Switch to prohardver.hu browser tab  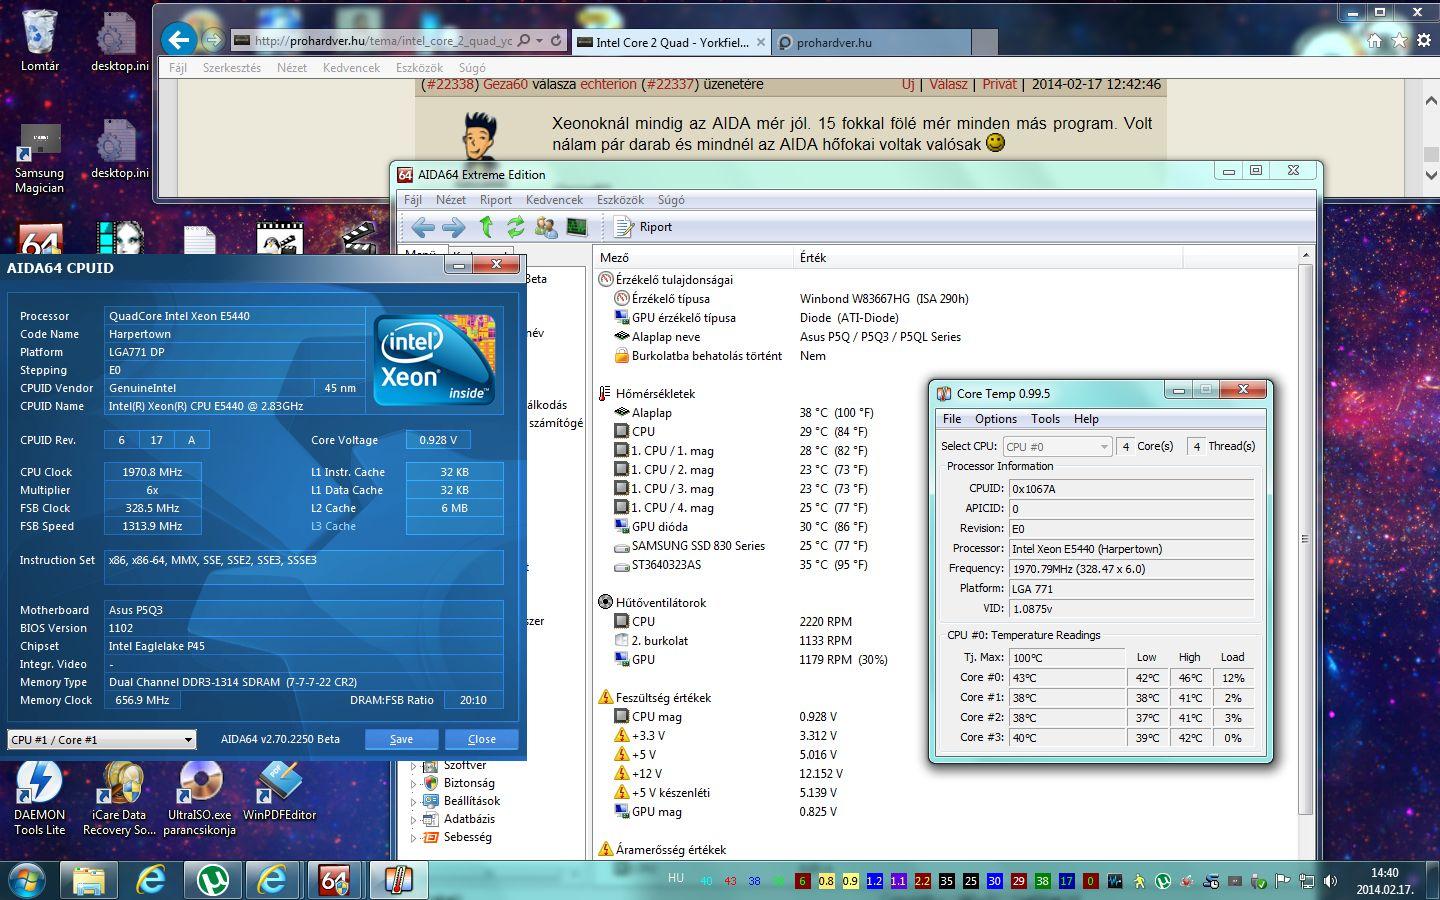(870, 42)
